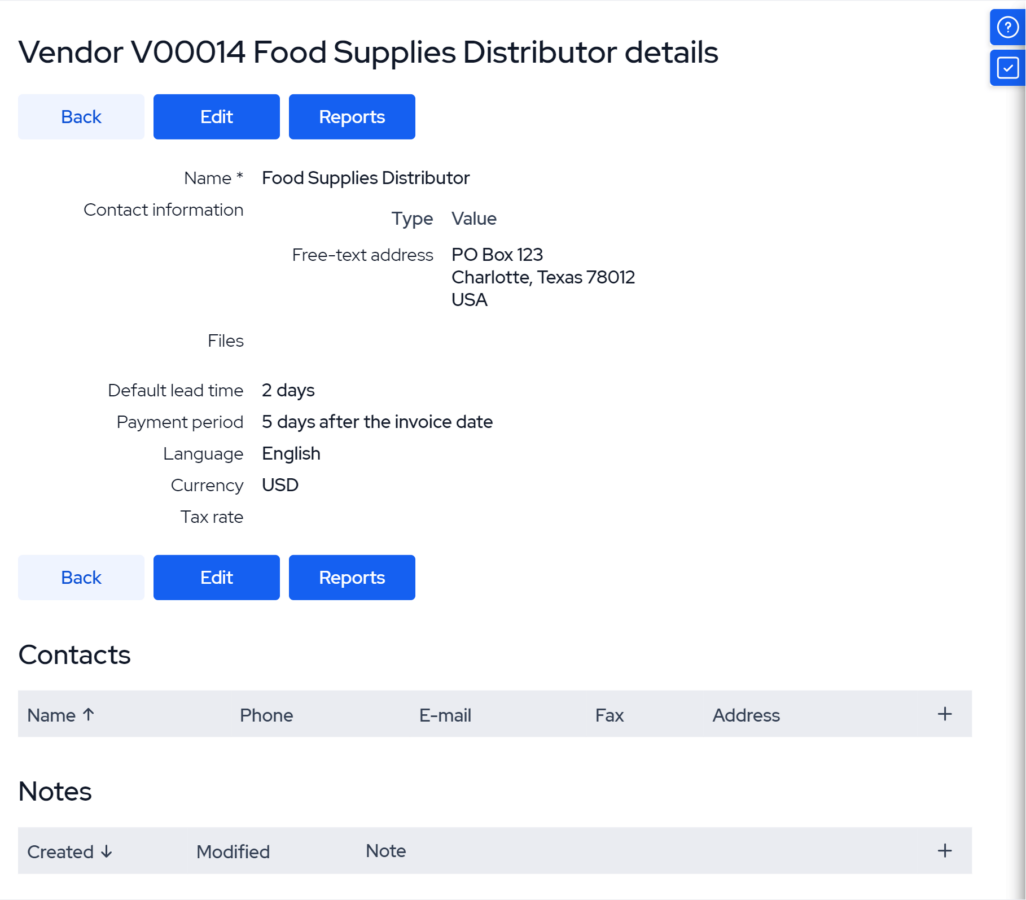Click the Modified column header in Notes
Image resolution: width=1026 pixels, height=900 pixels.
pos(233,852)
